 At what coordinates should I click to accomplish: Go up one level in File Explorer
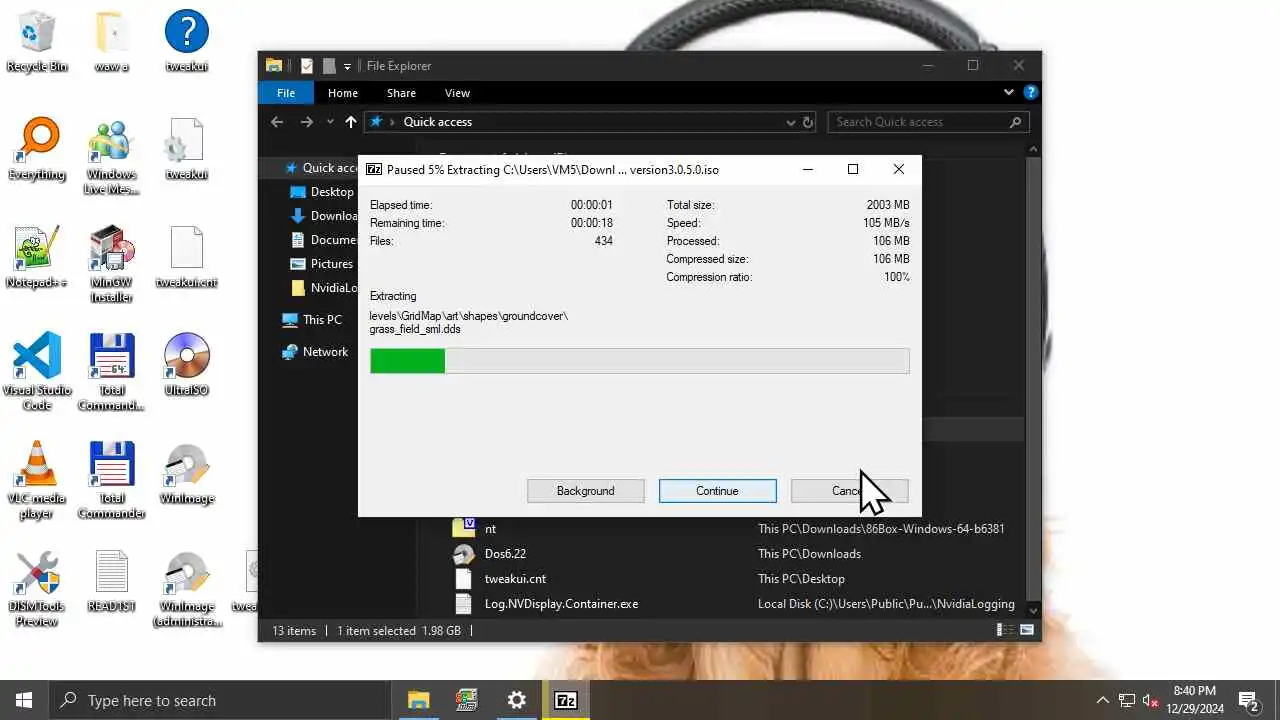click(350, 122)
